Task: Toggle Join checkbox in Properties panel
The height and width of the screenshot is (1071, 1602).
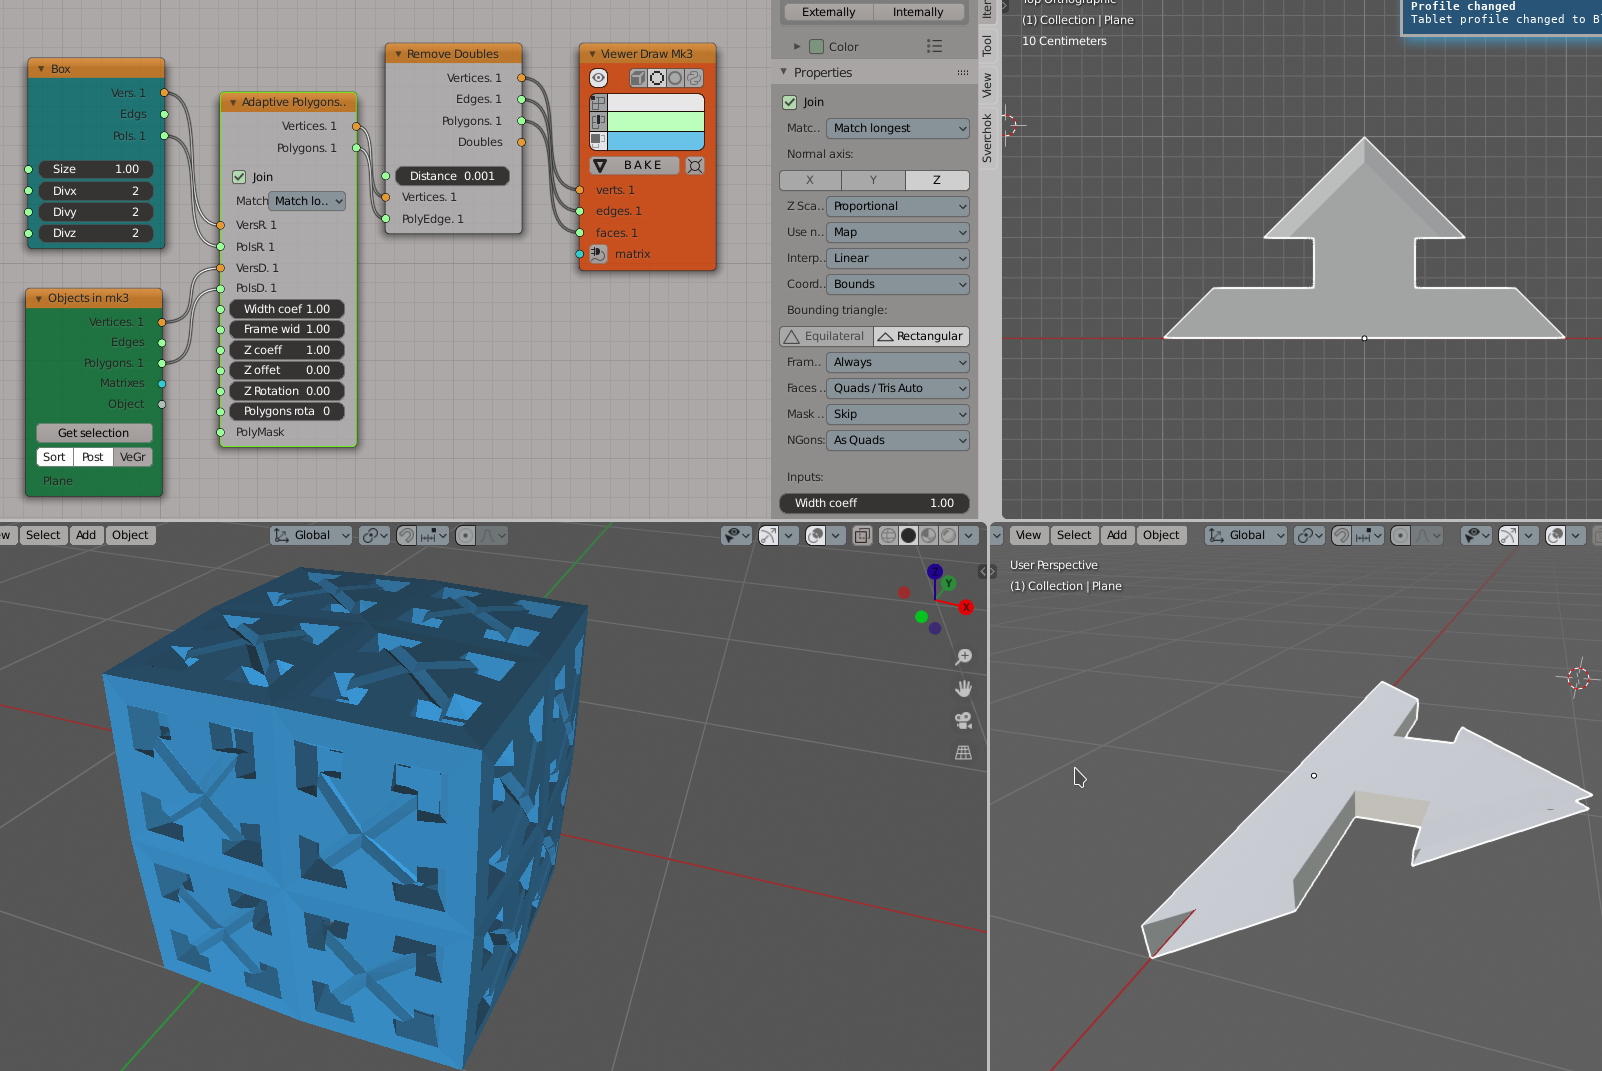Action: (790, 102)
